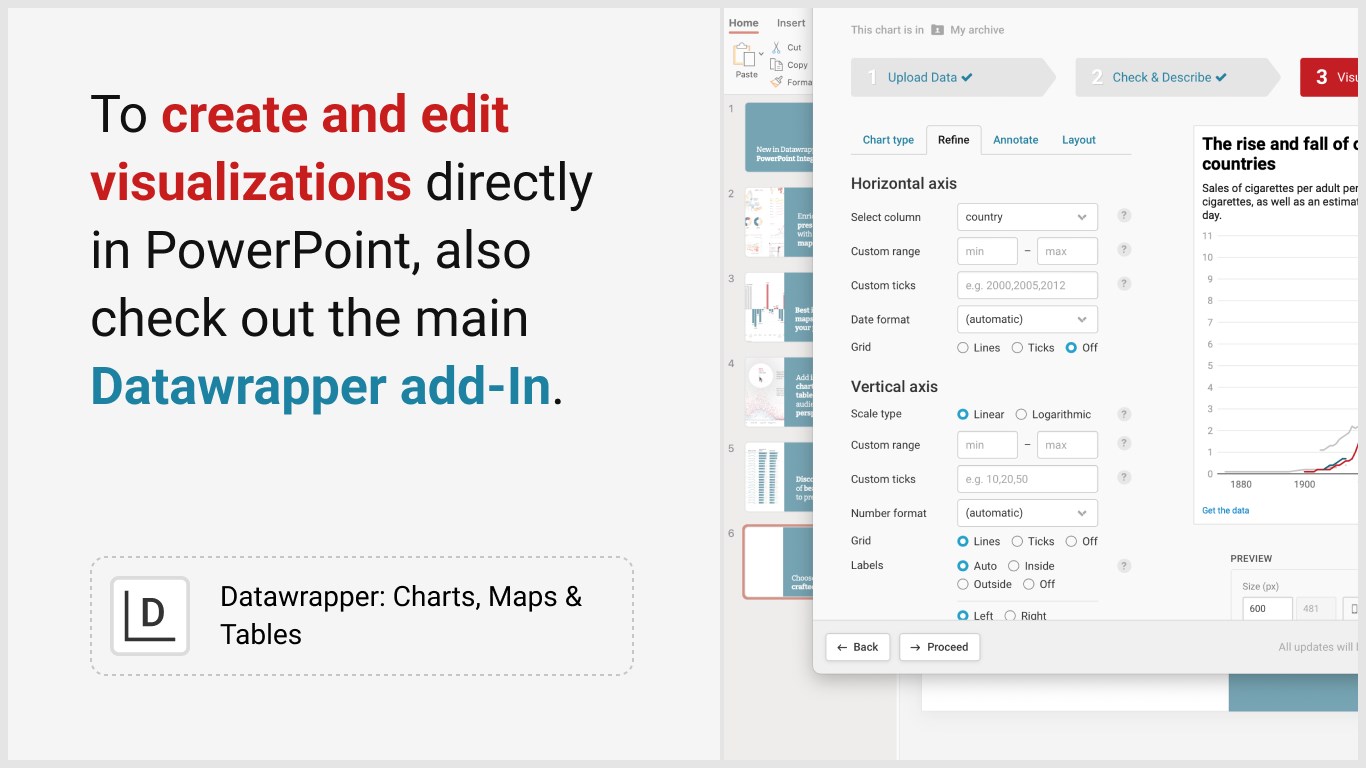1366x768 pixels.
Task: Show help for Select column
Action: click(x=1124, y=216)
